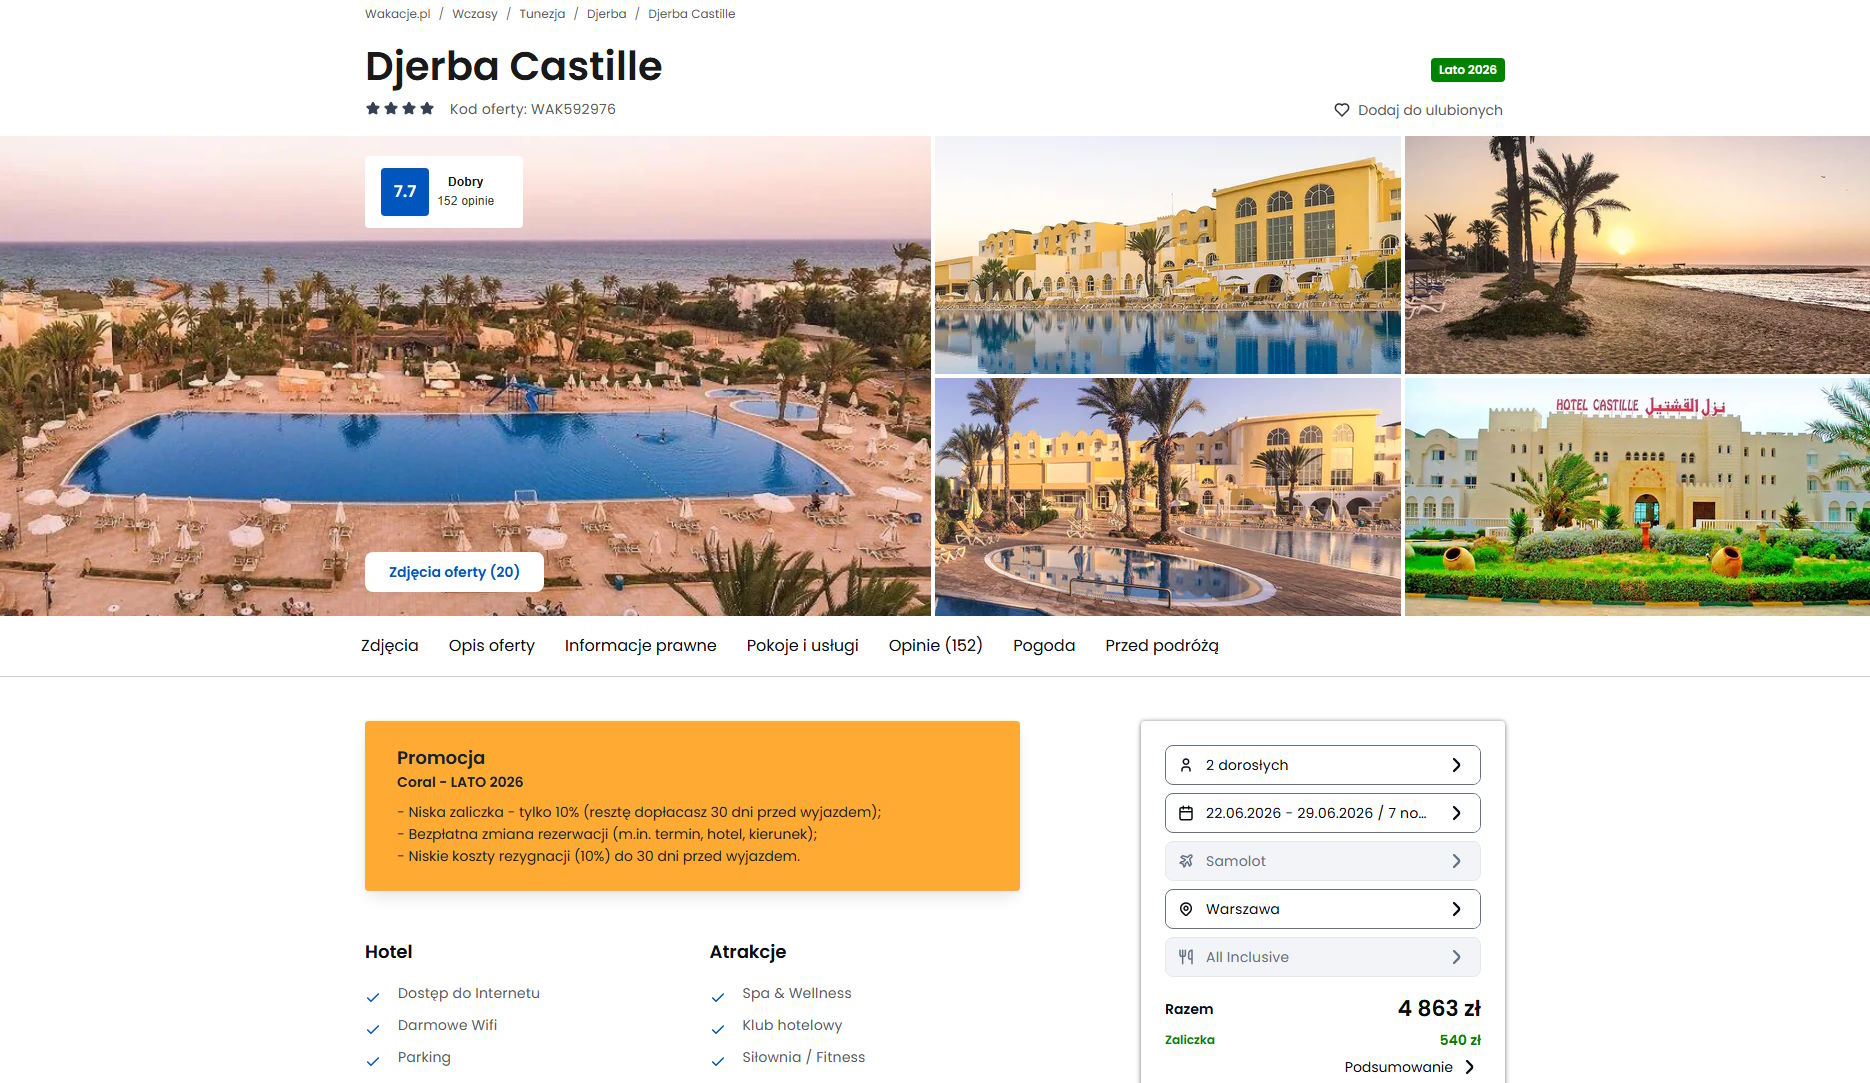
Task: Click the airplane icon next to Samolot
Action: pos(1186,861)
